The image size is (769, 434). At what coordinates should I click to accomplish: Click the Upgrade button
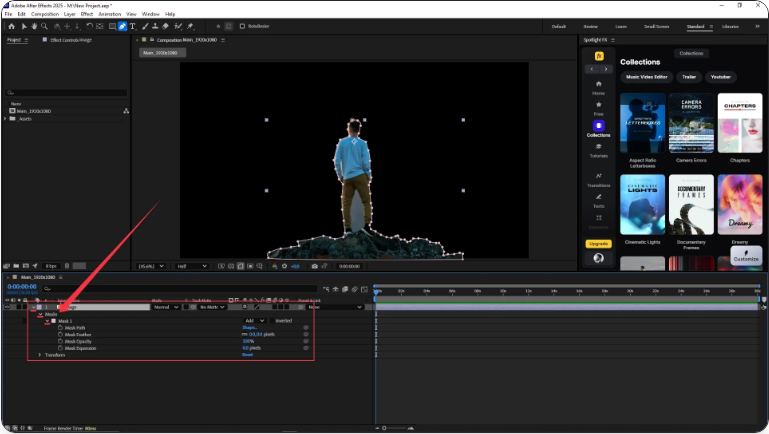(x=598, y=243)
